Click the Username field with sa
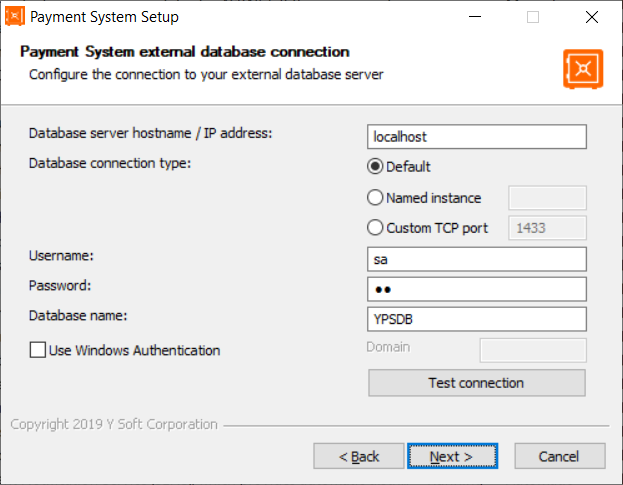The height and width of the screenshot is (485, 623). [476, 259]
